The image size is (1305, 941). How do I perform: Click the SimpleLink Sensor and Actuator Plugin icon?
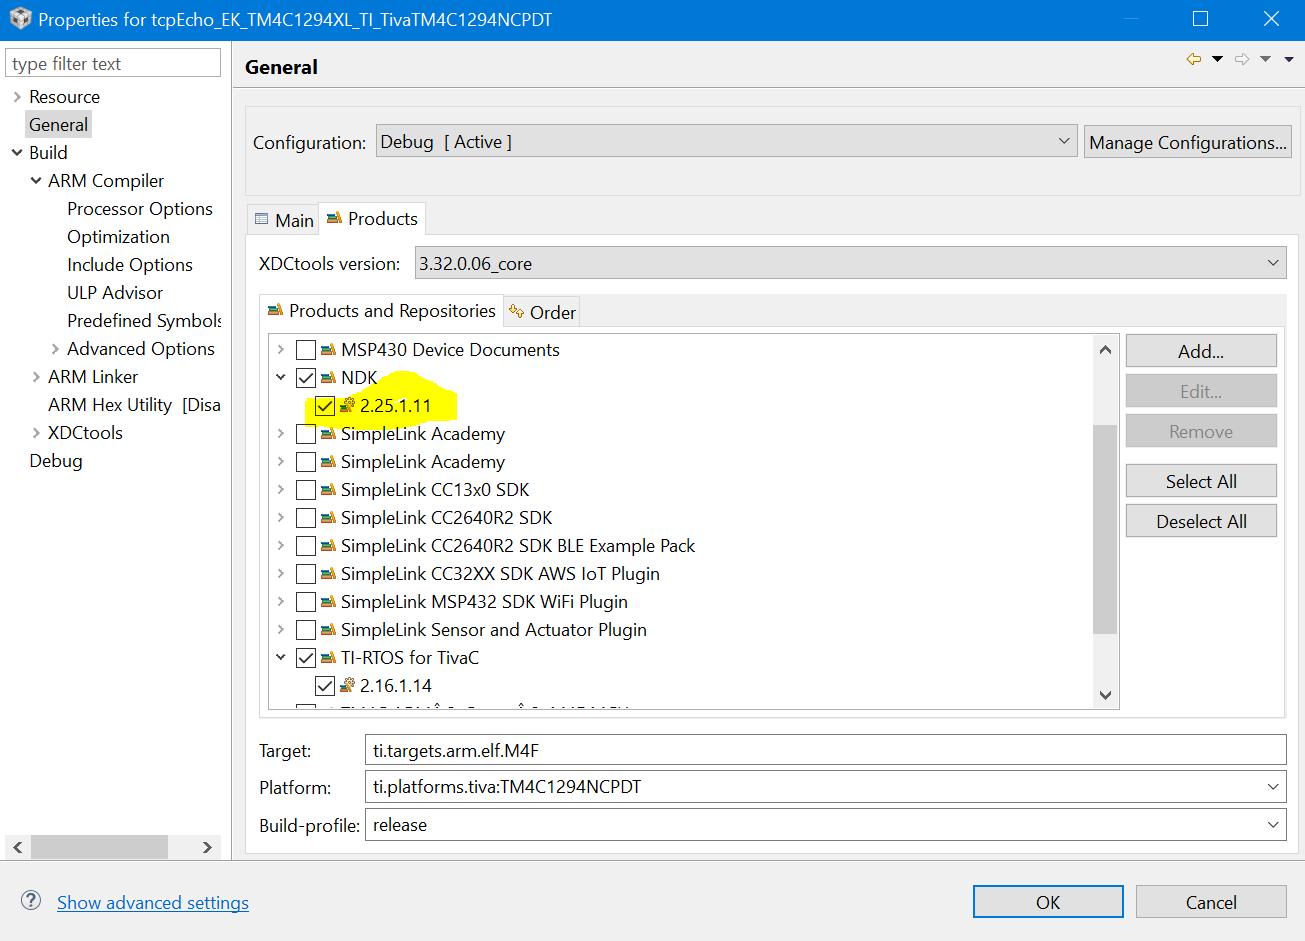(328, 630)
